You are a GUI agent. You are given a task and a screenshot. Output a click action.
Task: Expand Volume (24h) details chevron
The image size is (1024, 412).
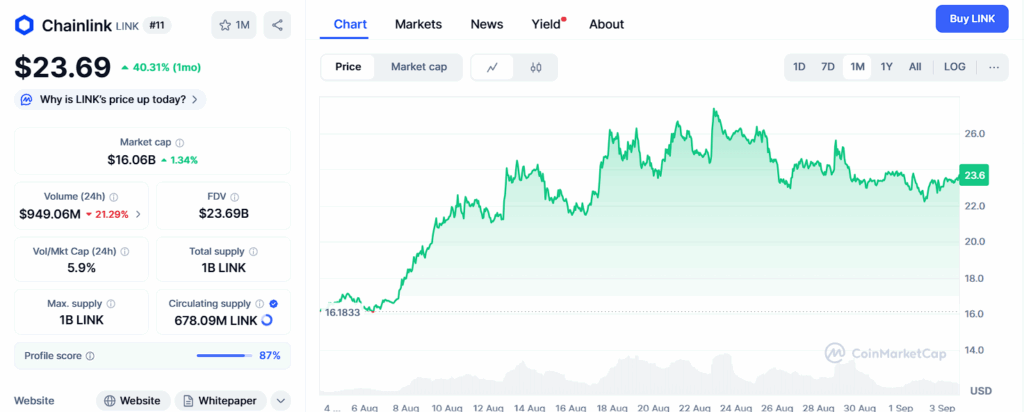point(138,214)
